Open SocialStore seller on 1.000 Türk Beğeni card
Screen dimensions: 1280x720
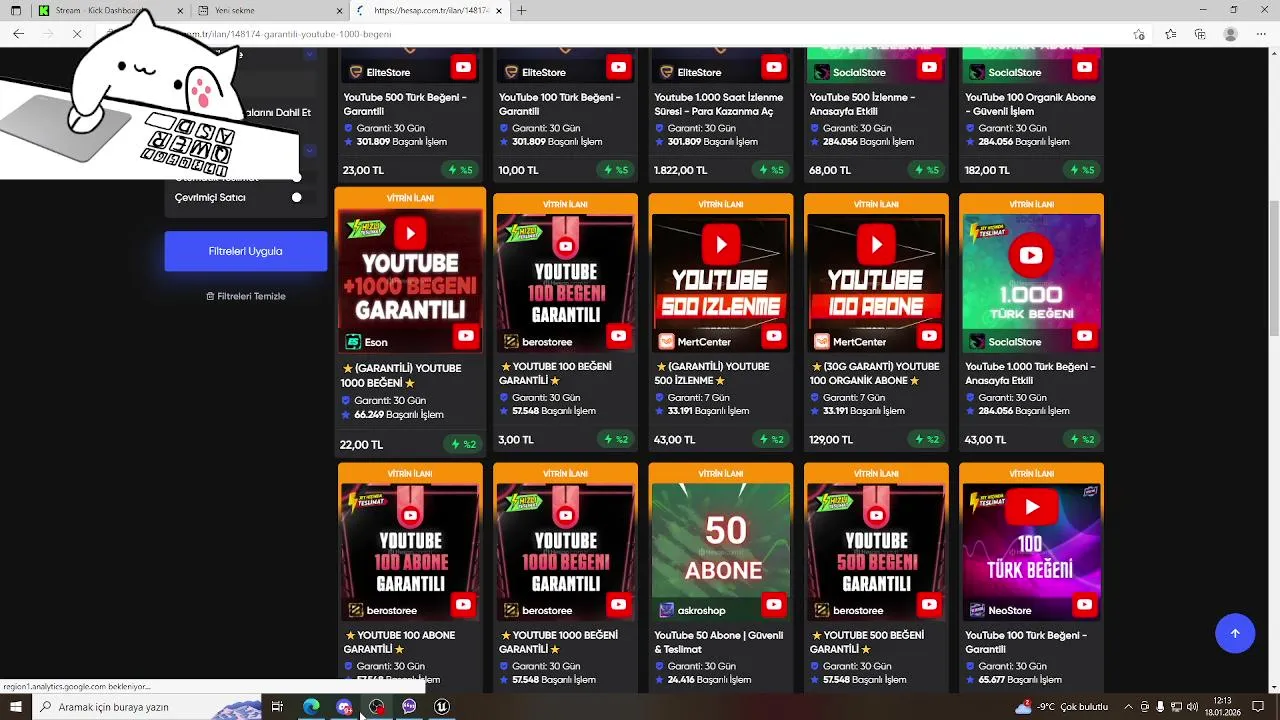click(1005, 342)
